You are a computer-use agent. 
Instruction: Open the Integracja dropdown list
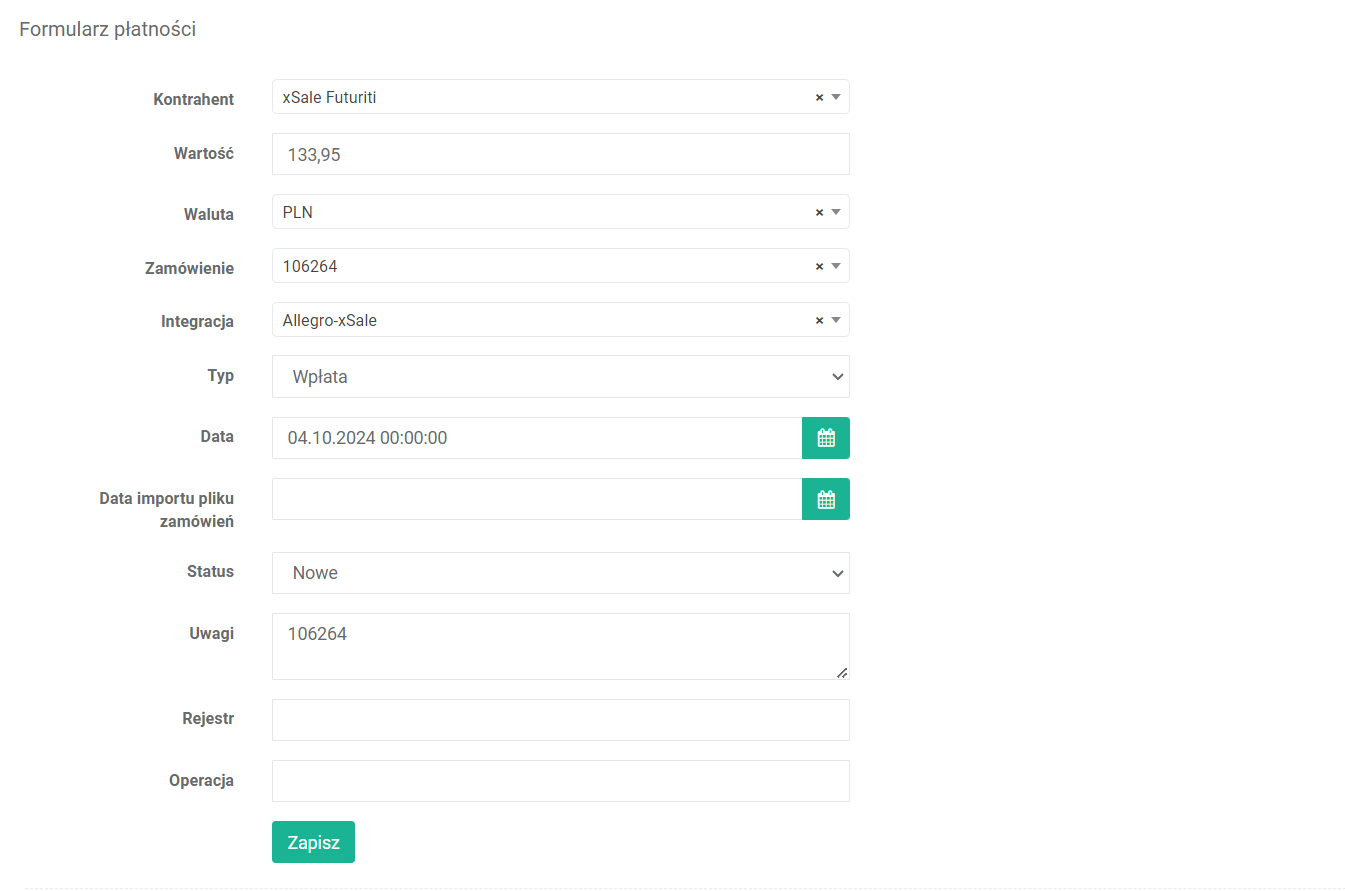[837, 321]
